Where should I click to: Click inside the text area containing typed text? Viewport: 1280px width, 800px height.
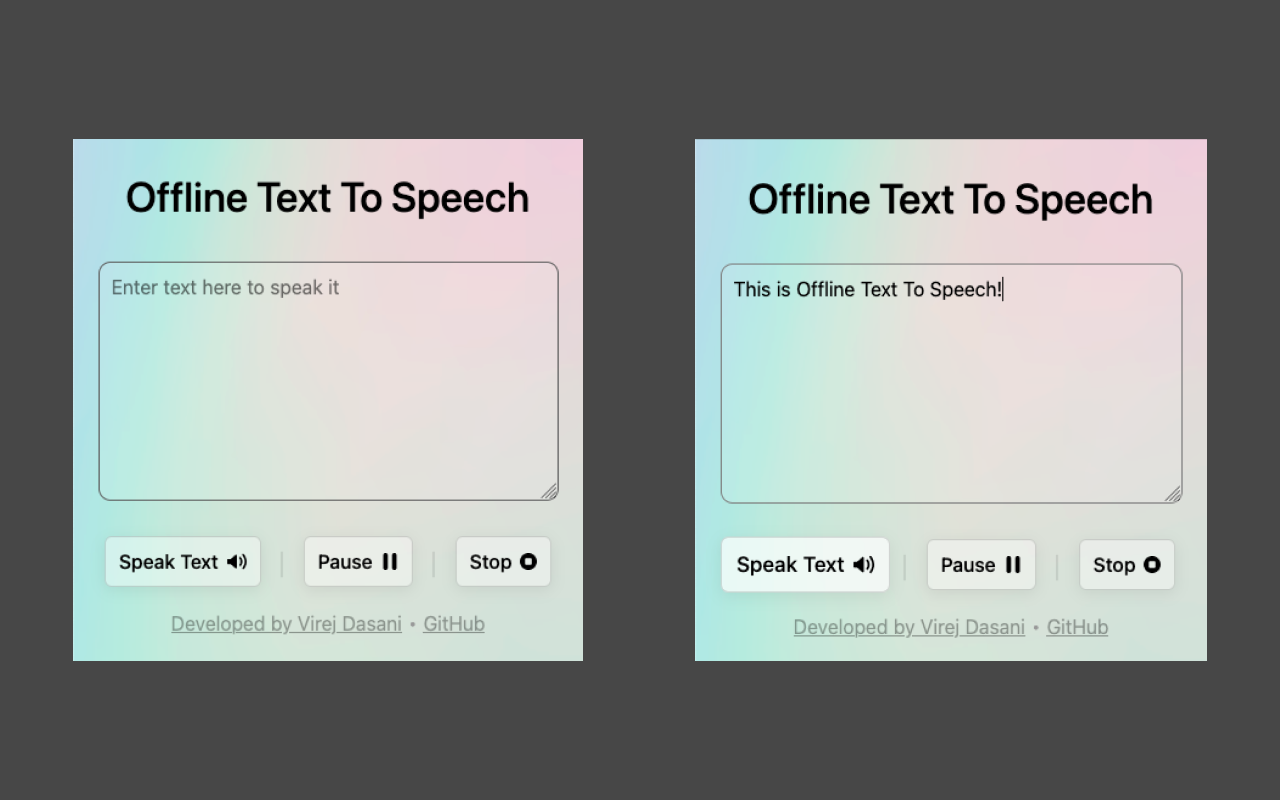(x=950, y=383)
